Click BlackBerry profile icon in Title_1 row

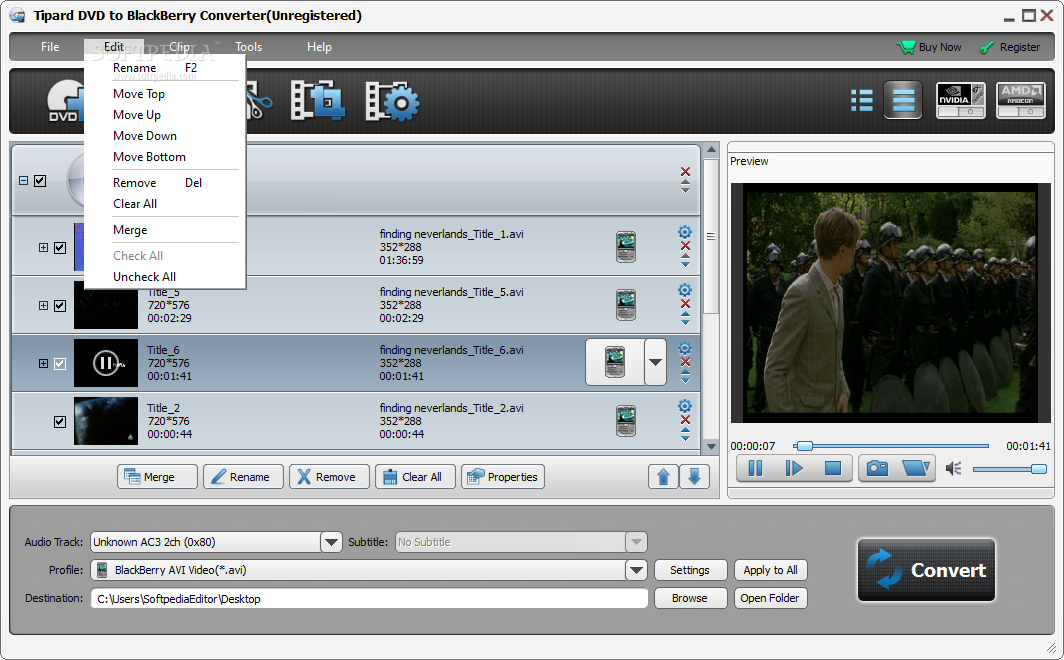click(626, 247)
